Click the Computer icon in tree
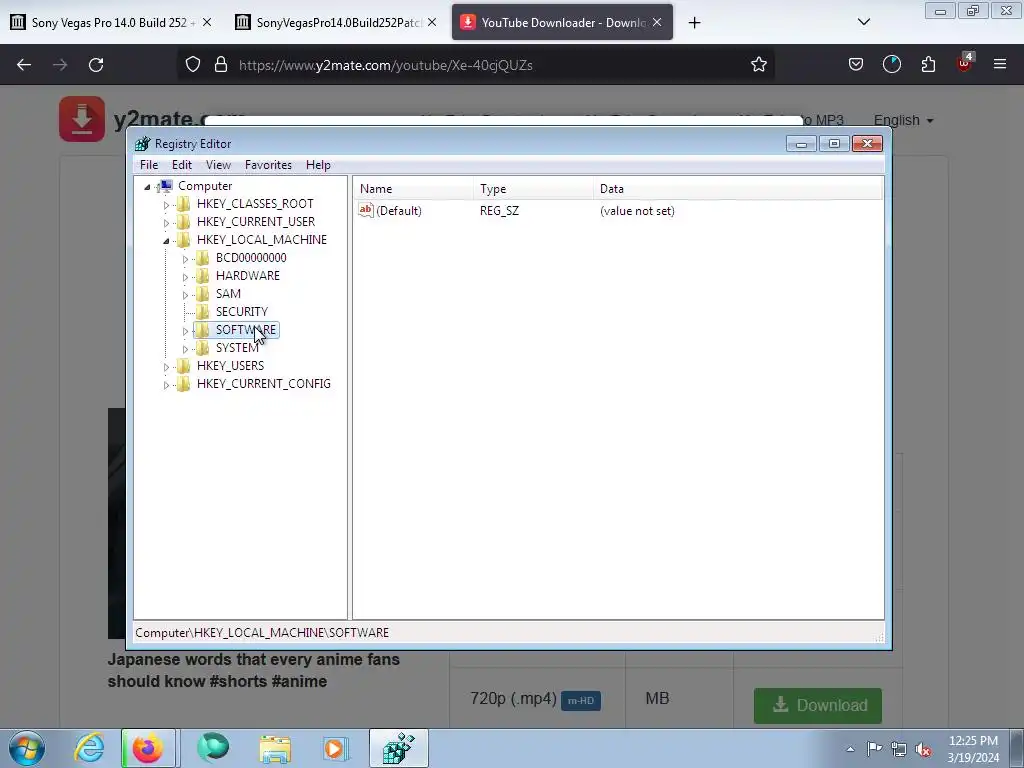1024x768 pixels. [x=166, y=186]
